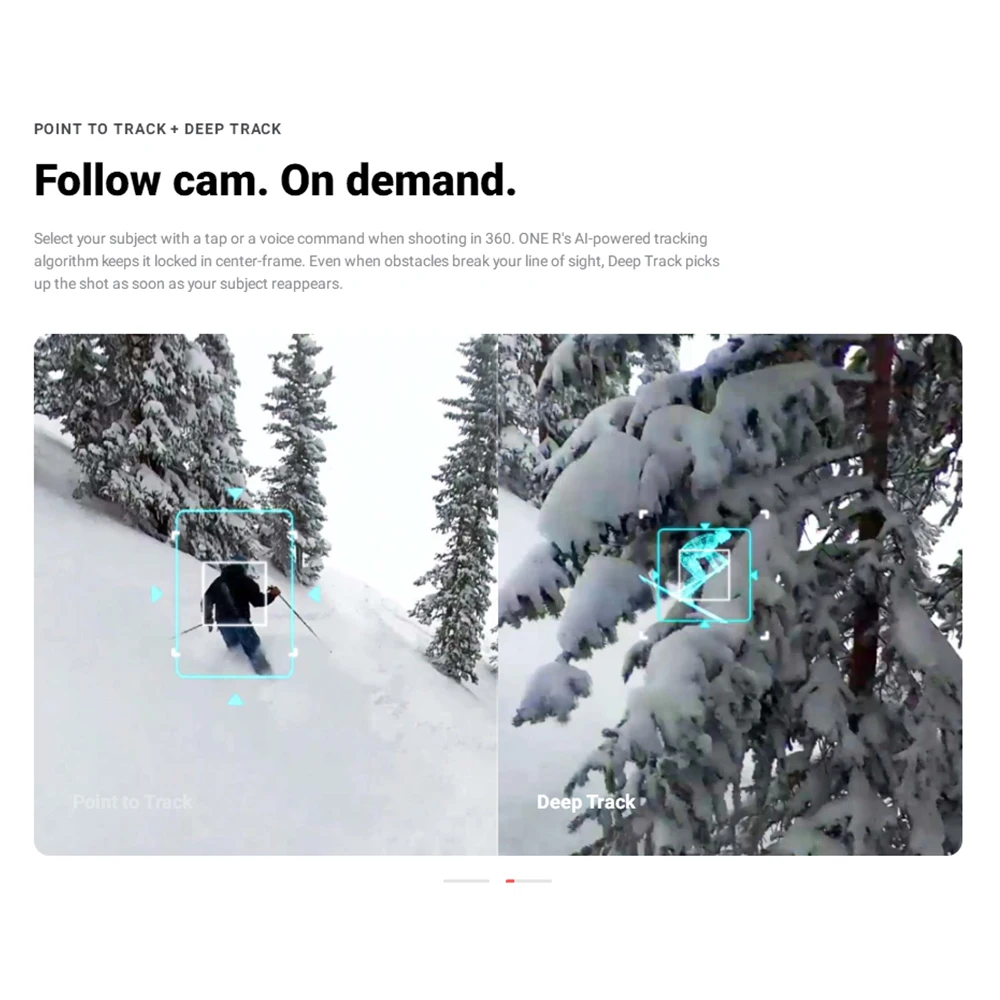Click the "Point to Track" label
The width and height of the screenshot is (1000, 1000).
coord(133,802)
